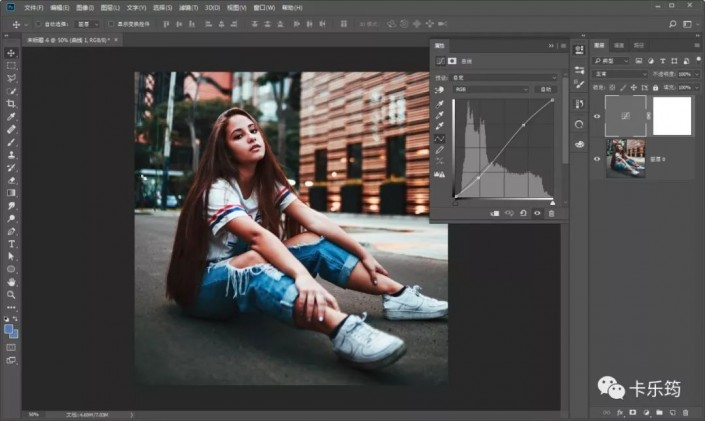Hide the photo layer visibility eye

(x=597, y=159)
